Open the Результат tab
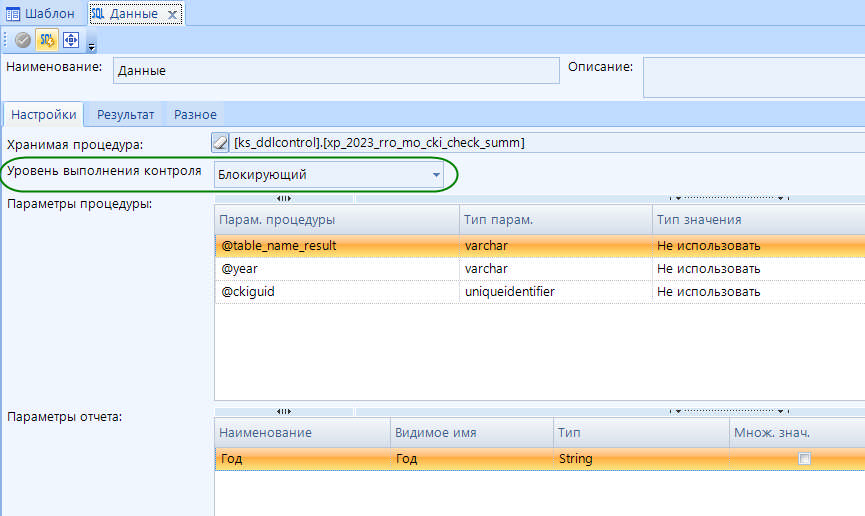This screenshot has width=865, height=516. (x=125, y=114)
